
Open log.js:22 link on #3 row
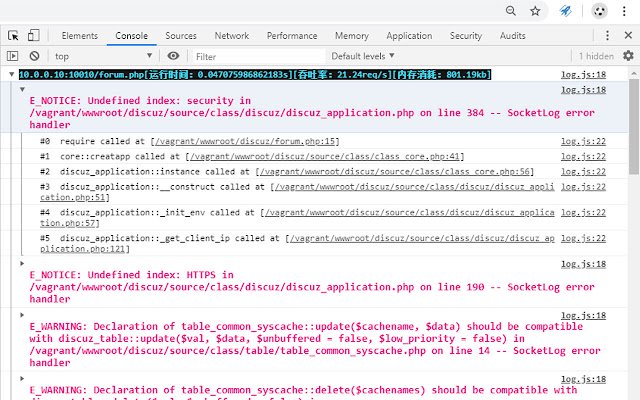click(583, 187)
